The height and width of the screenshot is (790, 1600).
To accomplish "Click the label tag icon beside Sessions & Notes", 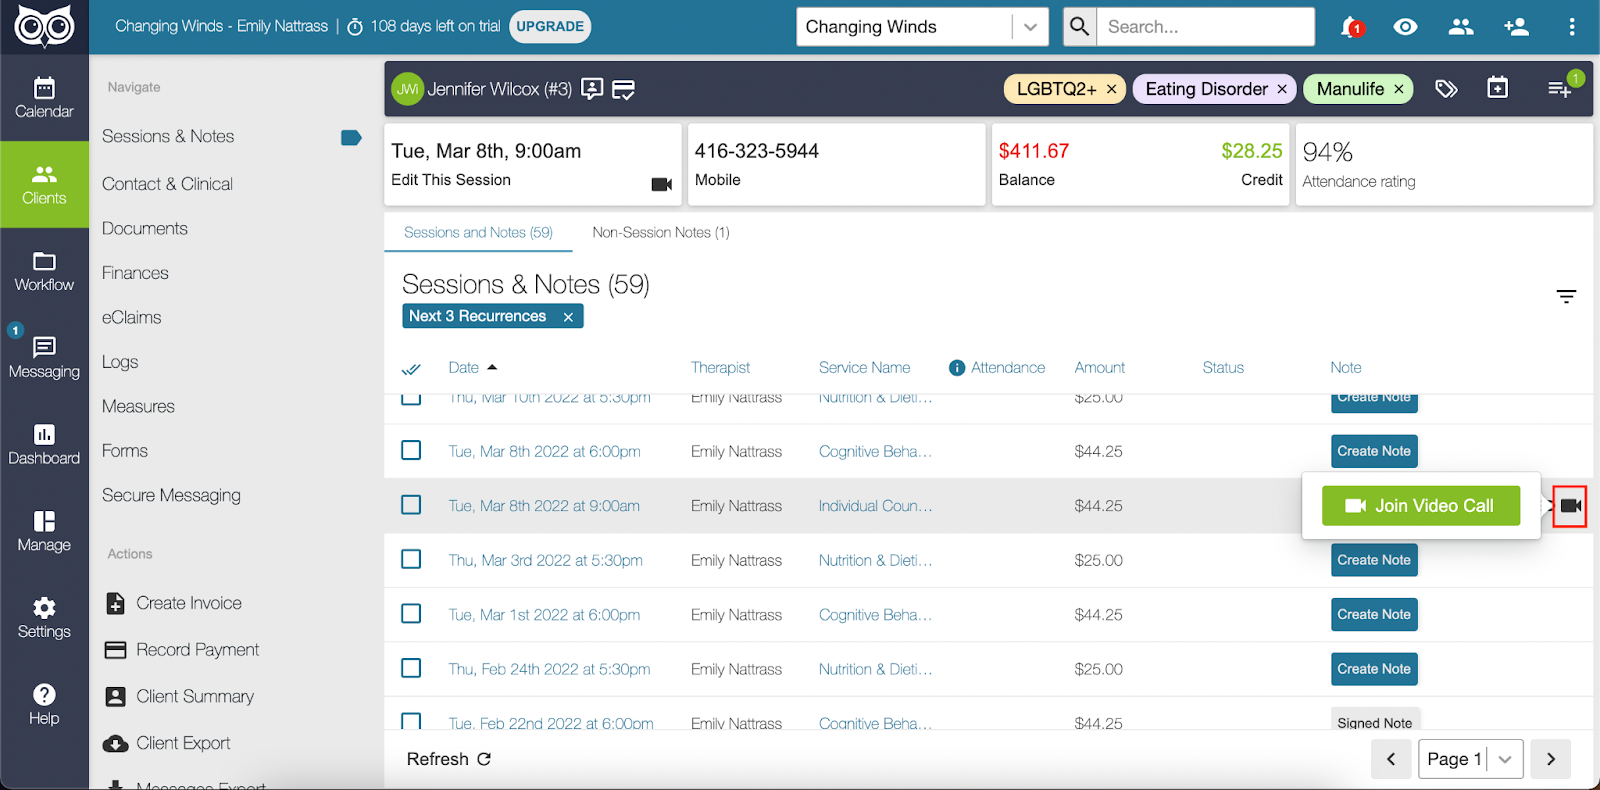I will click(x=351, y=138).
